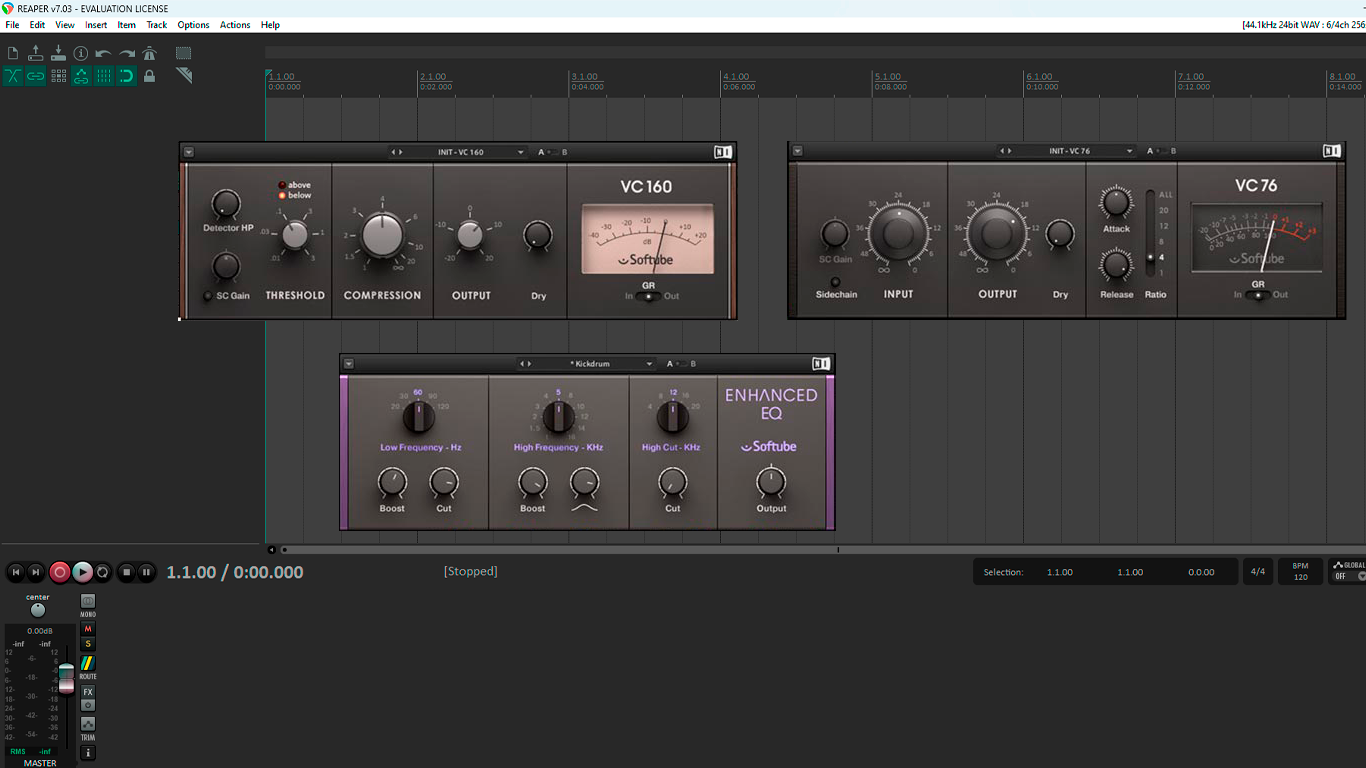This screenshot has width=1366, height=768.
Task: Click Enhanced EQ extended view icon
Action: click(x=821, y=364)
